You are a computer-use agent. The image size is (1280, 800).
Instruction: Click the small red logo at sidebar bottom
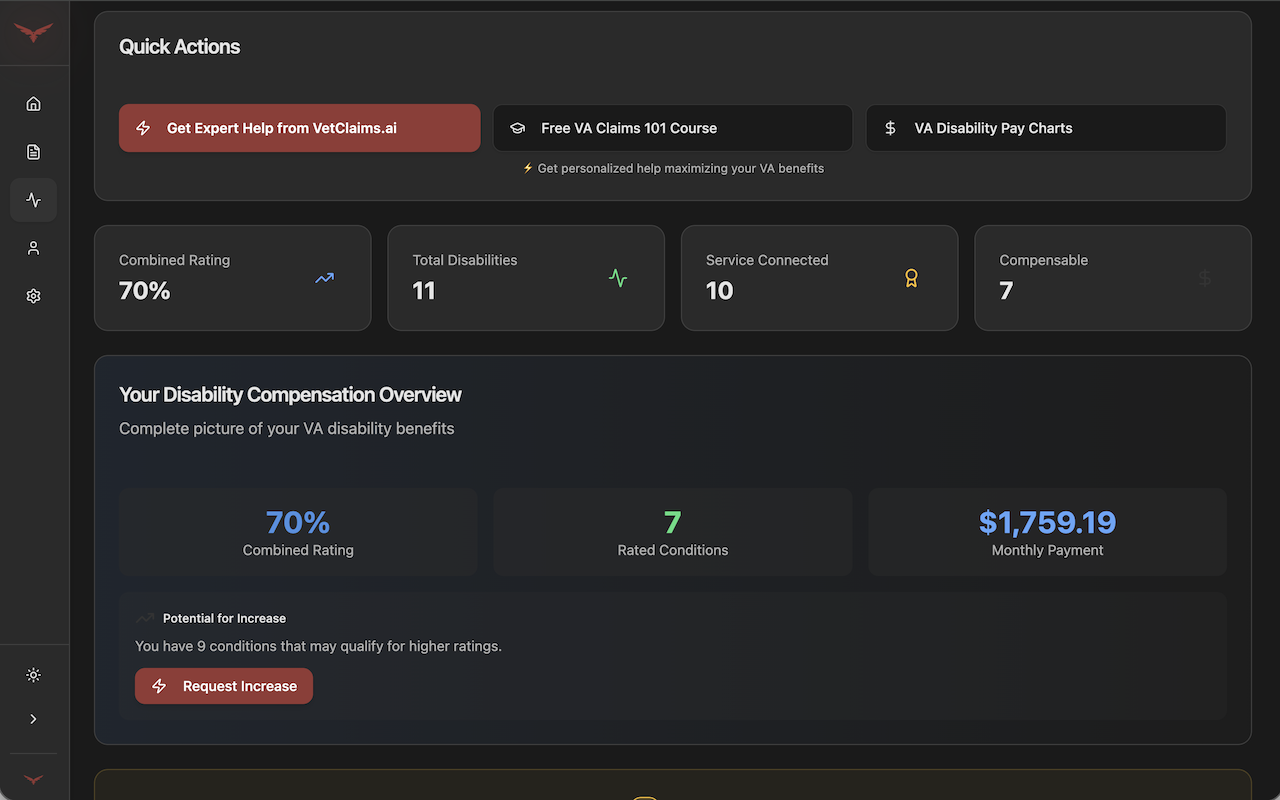tap(33, 779)
